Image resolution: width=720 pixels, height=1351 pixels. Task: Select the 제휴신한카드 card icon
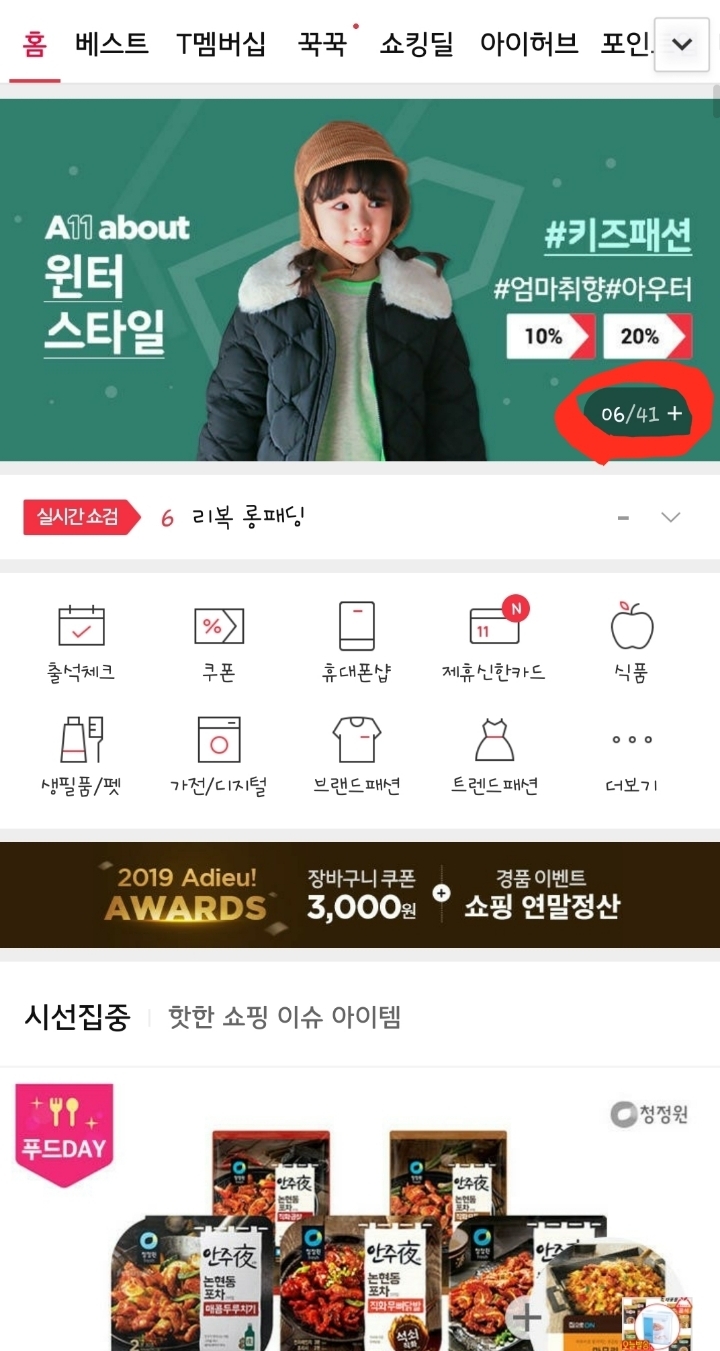tap(495, 623)
